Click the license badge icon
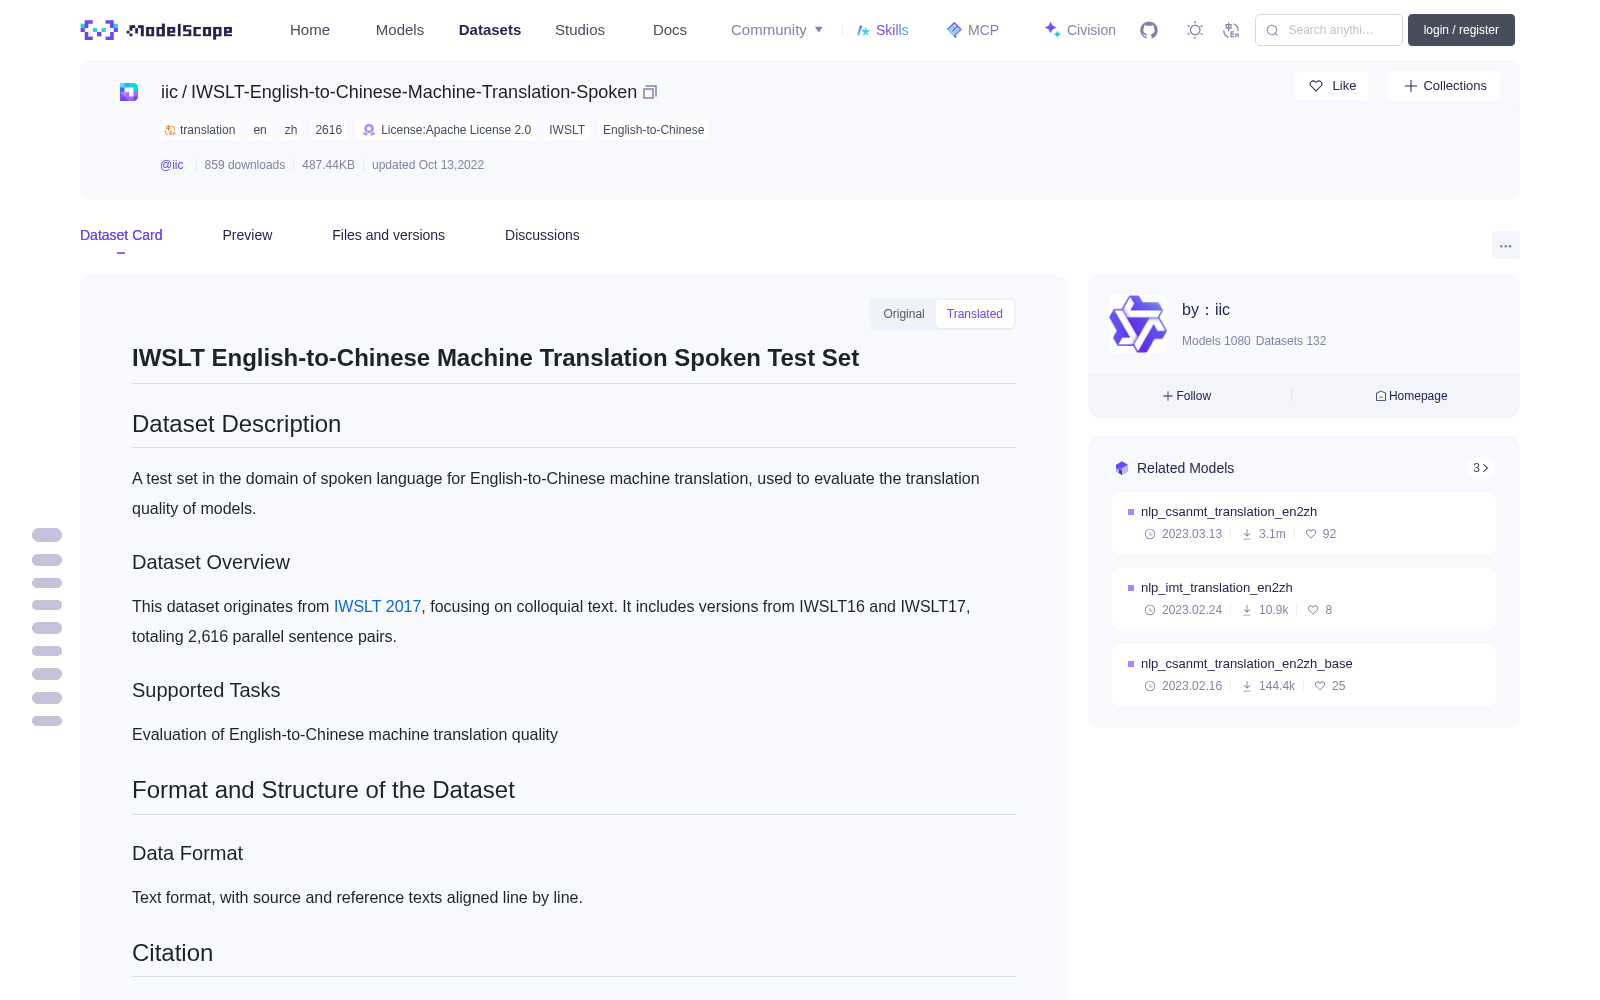The image size is (1600, 1000). coord(369,130)
